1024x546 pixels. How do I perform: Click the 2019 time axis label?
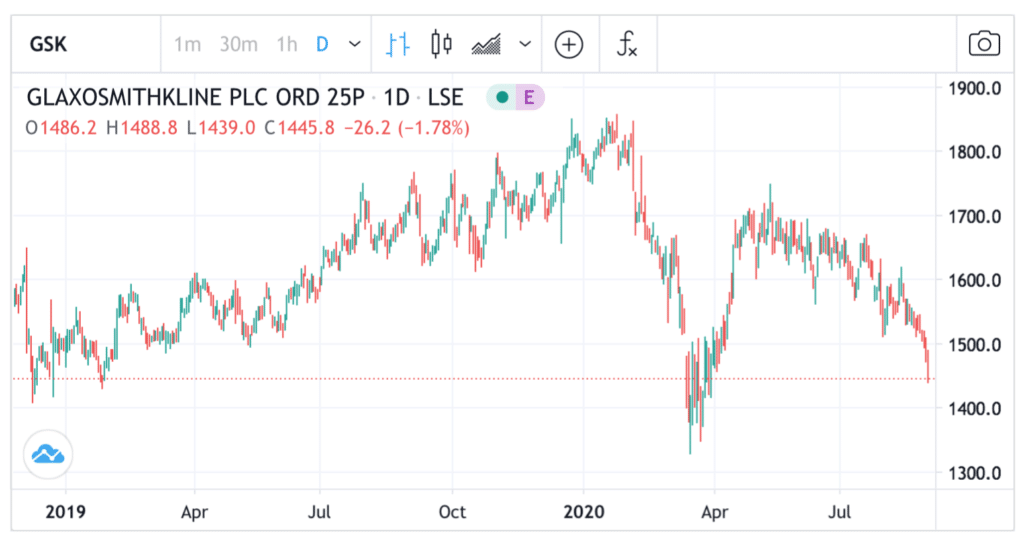click(65, 511)
